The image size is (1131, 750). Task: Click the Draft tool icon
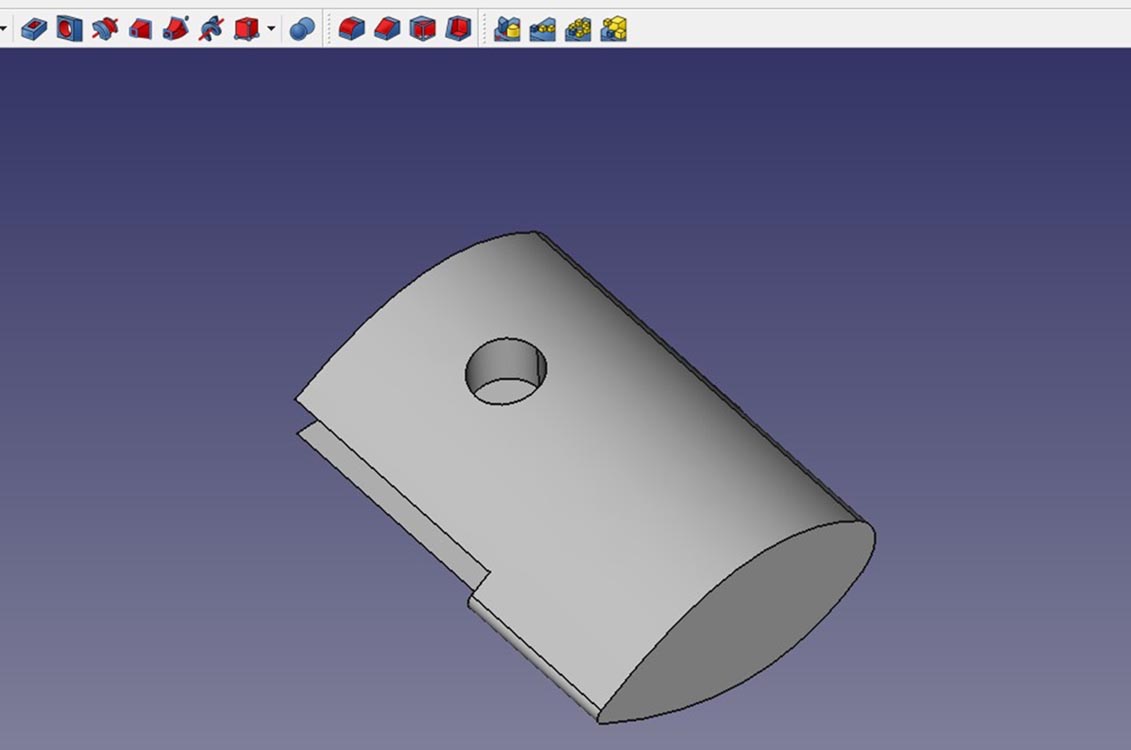423,29
